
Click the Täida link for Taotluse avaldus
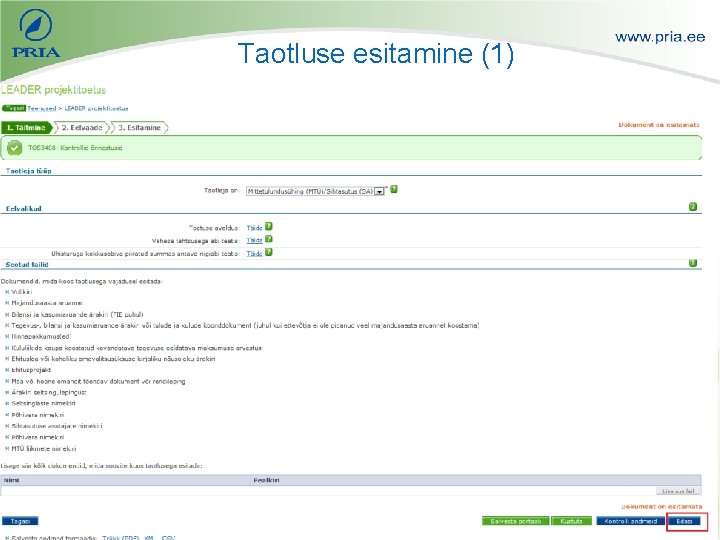pyautogui.click(x=254, y=228)
